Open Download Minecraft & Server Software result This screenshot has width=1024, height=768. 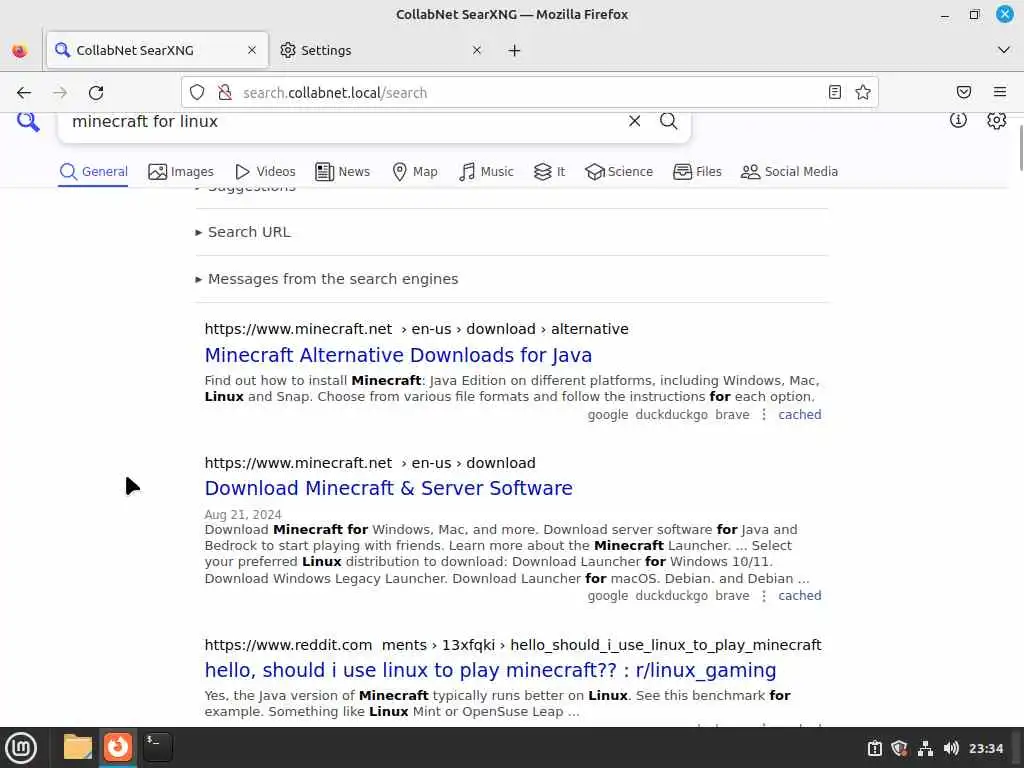pyautogui.click(x=389, y=488)
